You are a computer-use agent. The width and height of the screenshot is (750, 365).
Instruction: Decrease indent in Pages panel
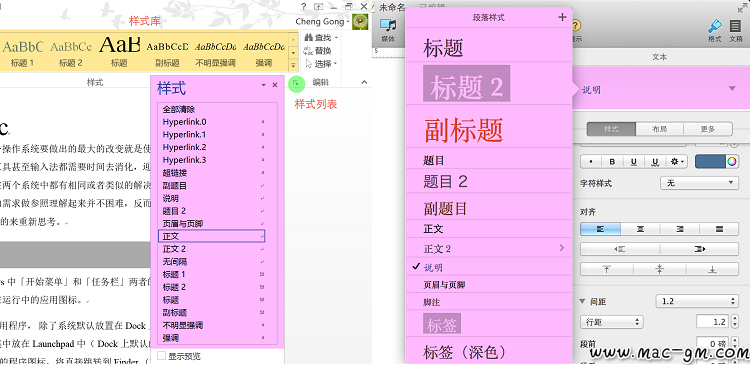point(620,249)
